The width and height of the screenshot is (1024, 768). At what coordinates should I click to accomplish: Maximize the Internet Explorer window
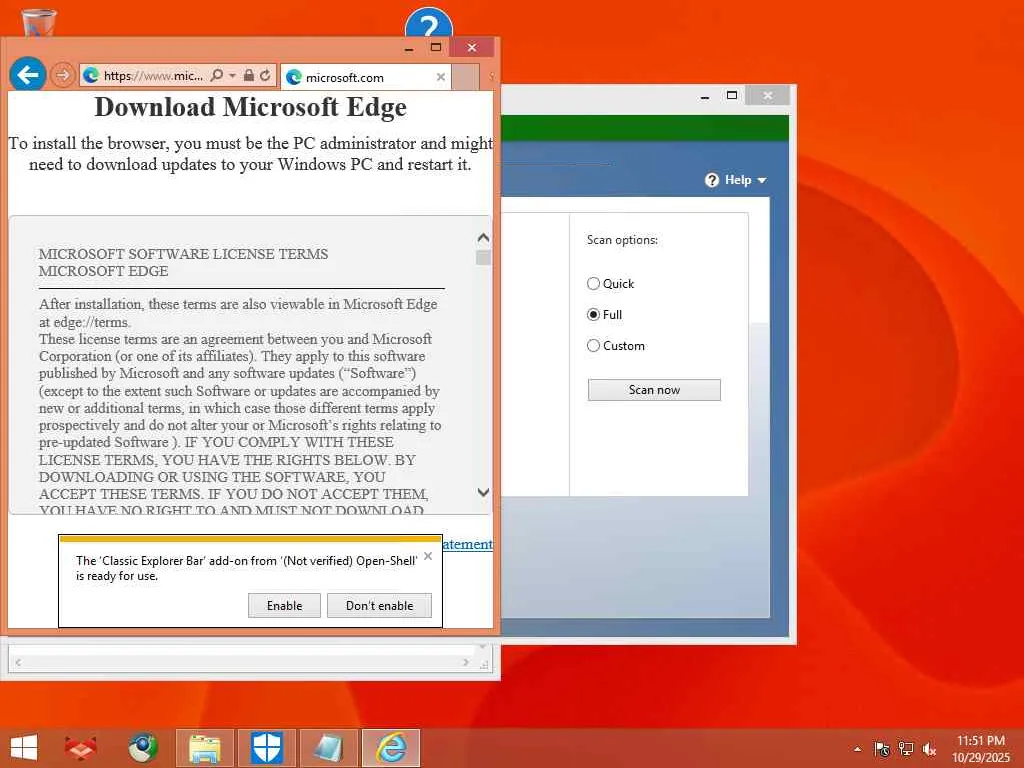pos(436,47)
